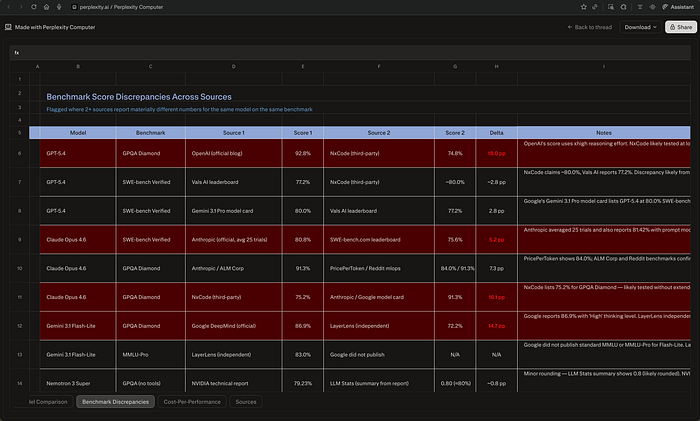This screenshot has width=700, height=421.
Task: Select row 6 header number
Action: click(19, 153)
